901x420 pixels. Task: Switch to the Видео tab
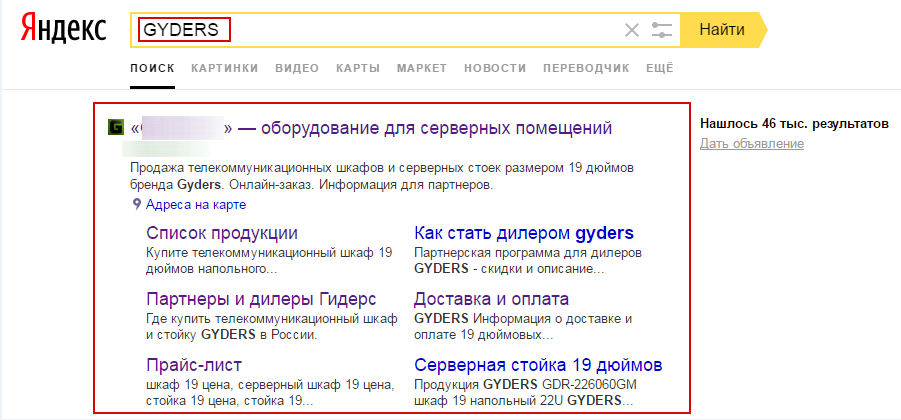point(297,68)
